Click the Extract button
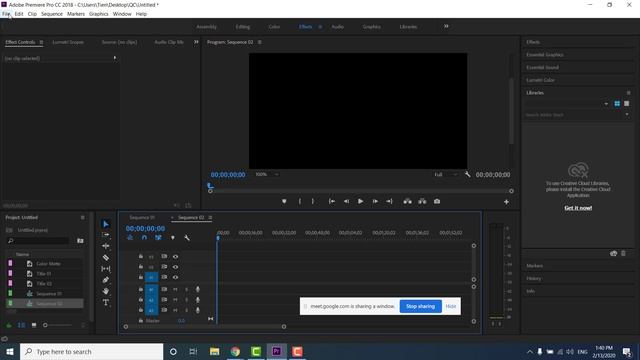The width and height of the screenshot is (640, 360). click(422, 201)
